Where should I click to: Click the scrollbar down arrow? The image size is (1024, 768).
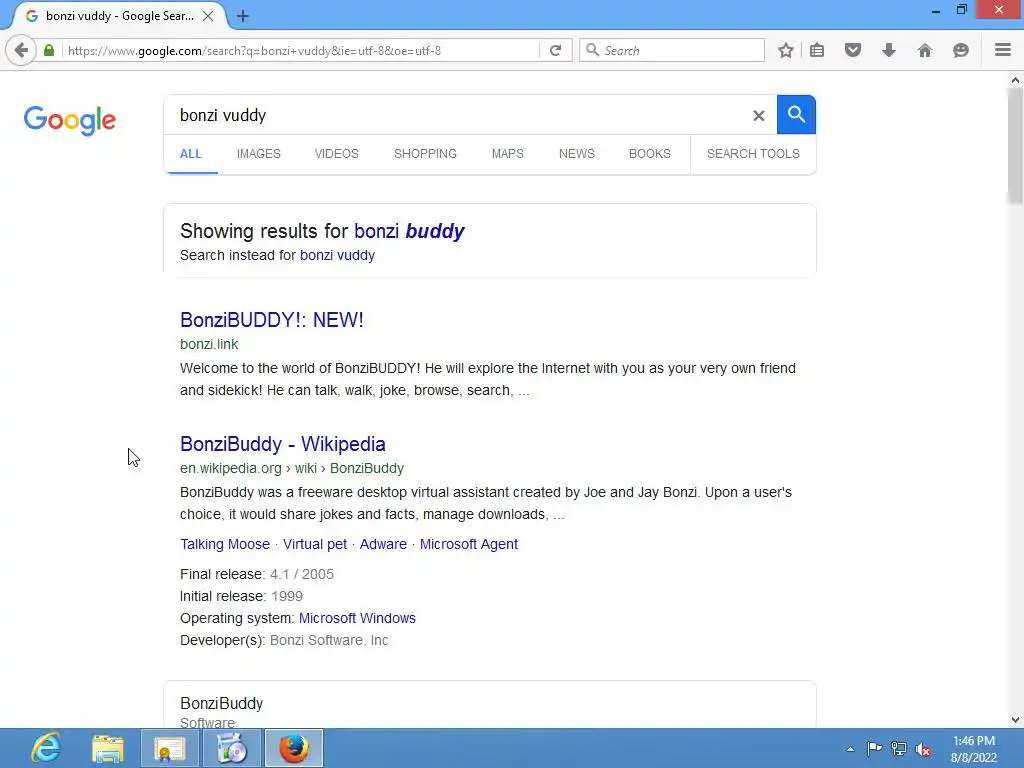click(1015, 720)
